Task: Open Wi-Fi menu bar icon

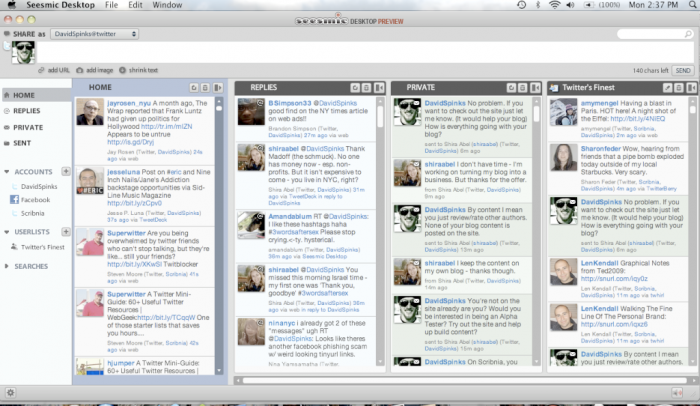Action: (x=554, y=5)
